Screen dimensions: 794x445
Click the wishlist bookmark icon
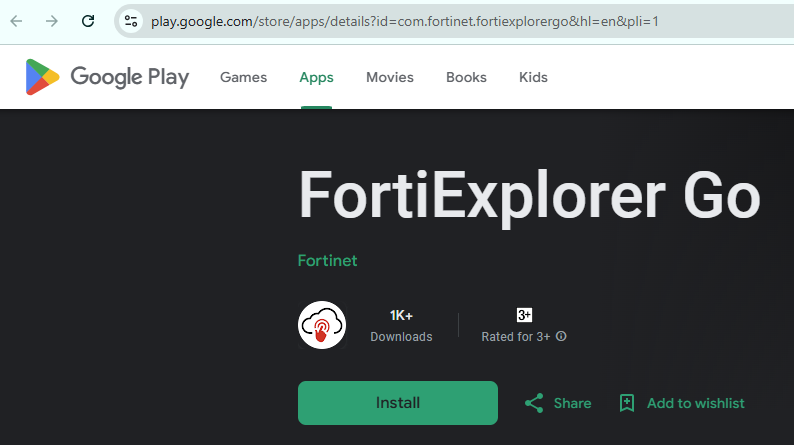coord(627,403)
